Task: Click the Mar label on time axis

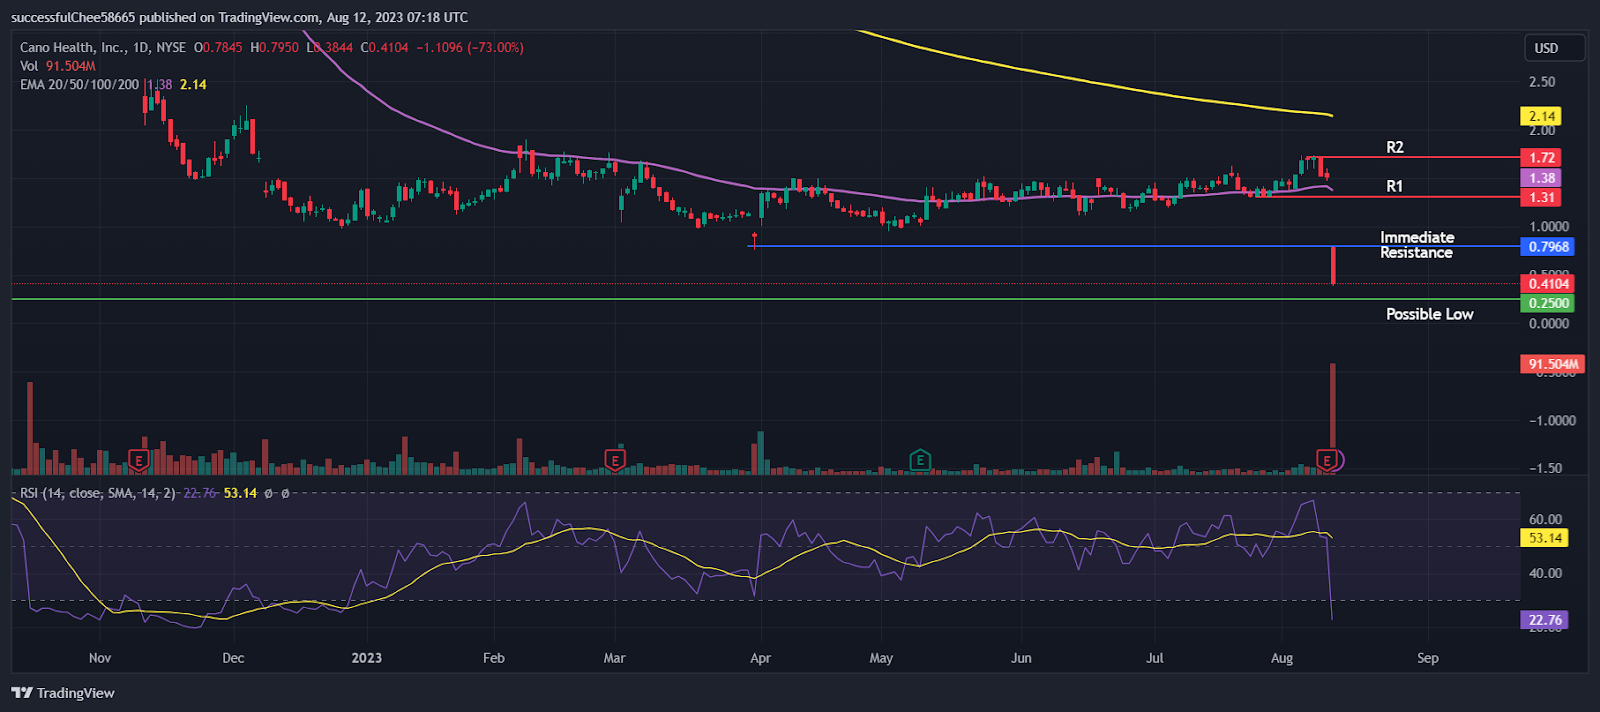Action: point(615,658)
